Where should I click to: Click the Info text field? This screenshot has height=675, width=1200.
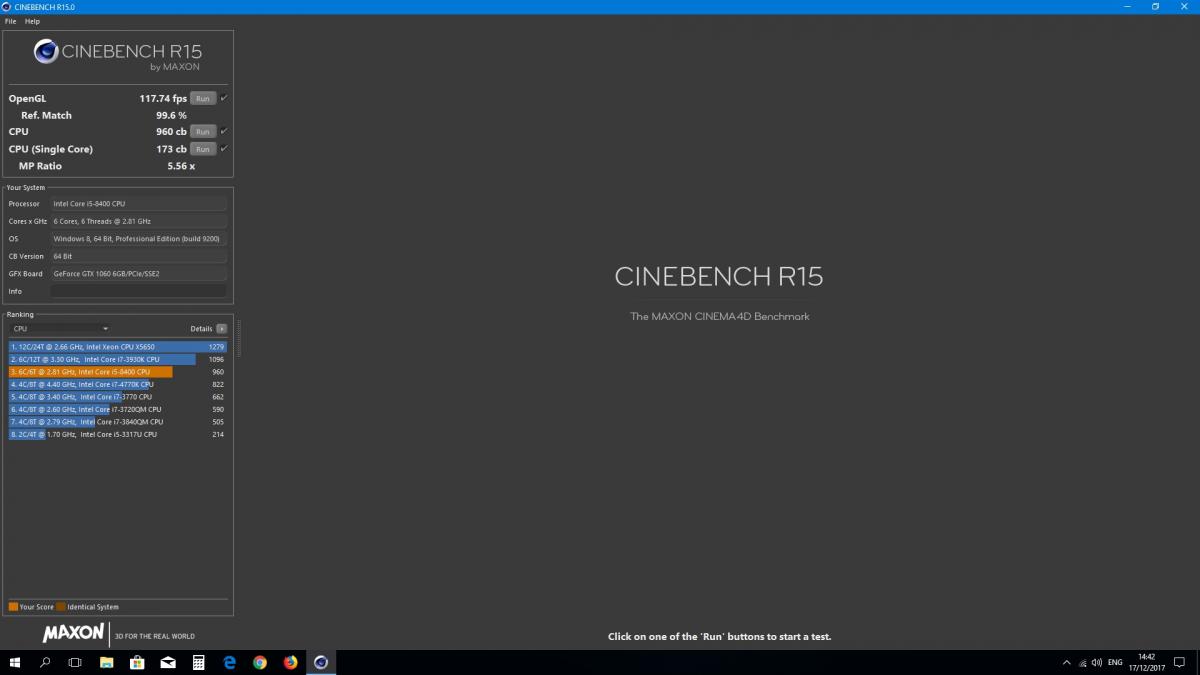(x=138, y=291)
